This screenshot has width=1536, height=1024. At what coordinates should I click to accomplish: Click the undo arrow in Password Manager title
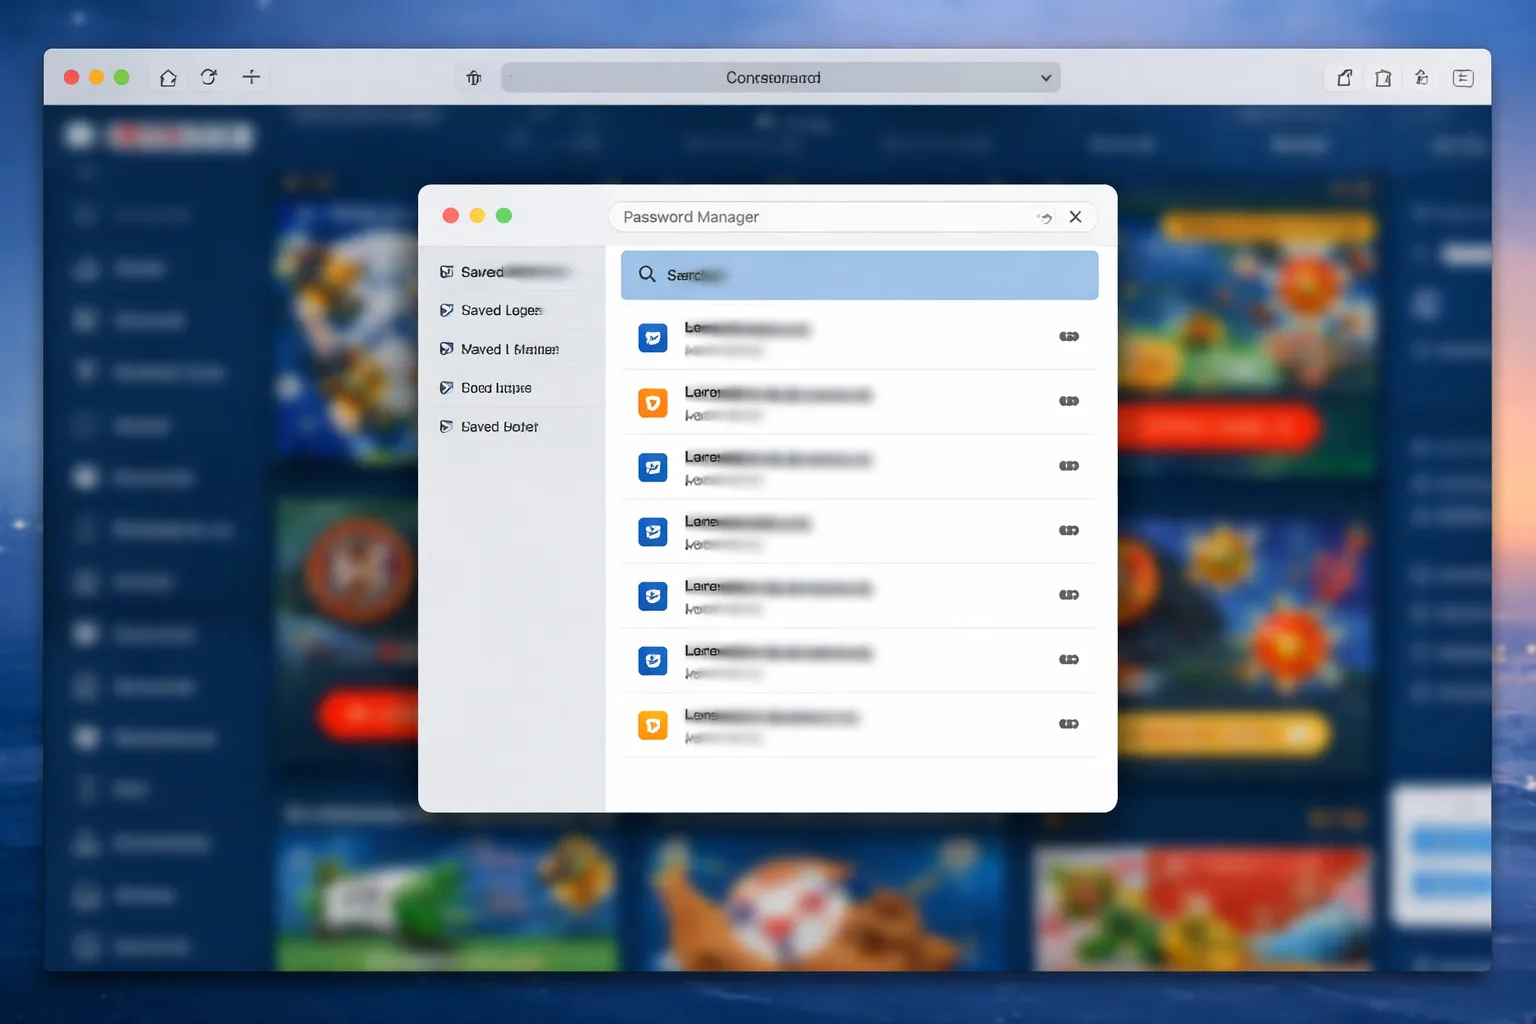pos(1045,217)
